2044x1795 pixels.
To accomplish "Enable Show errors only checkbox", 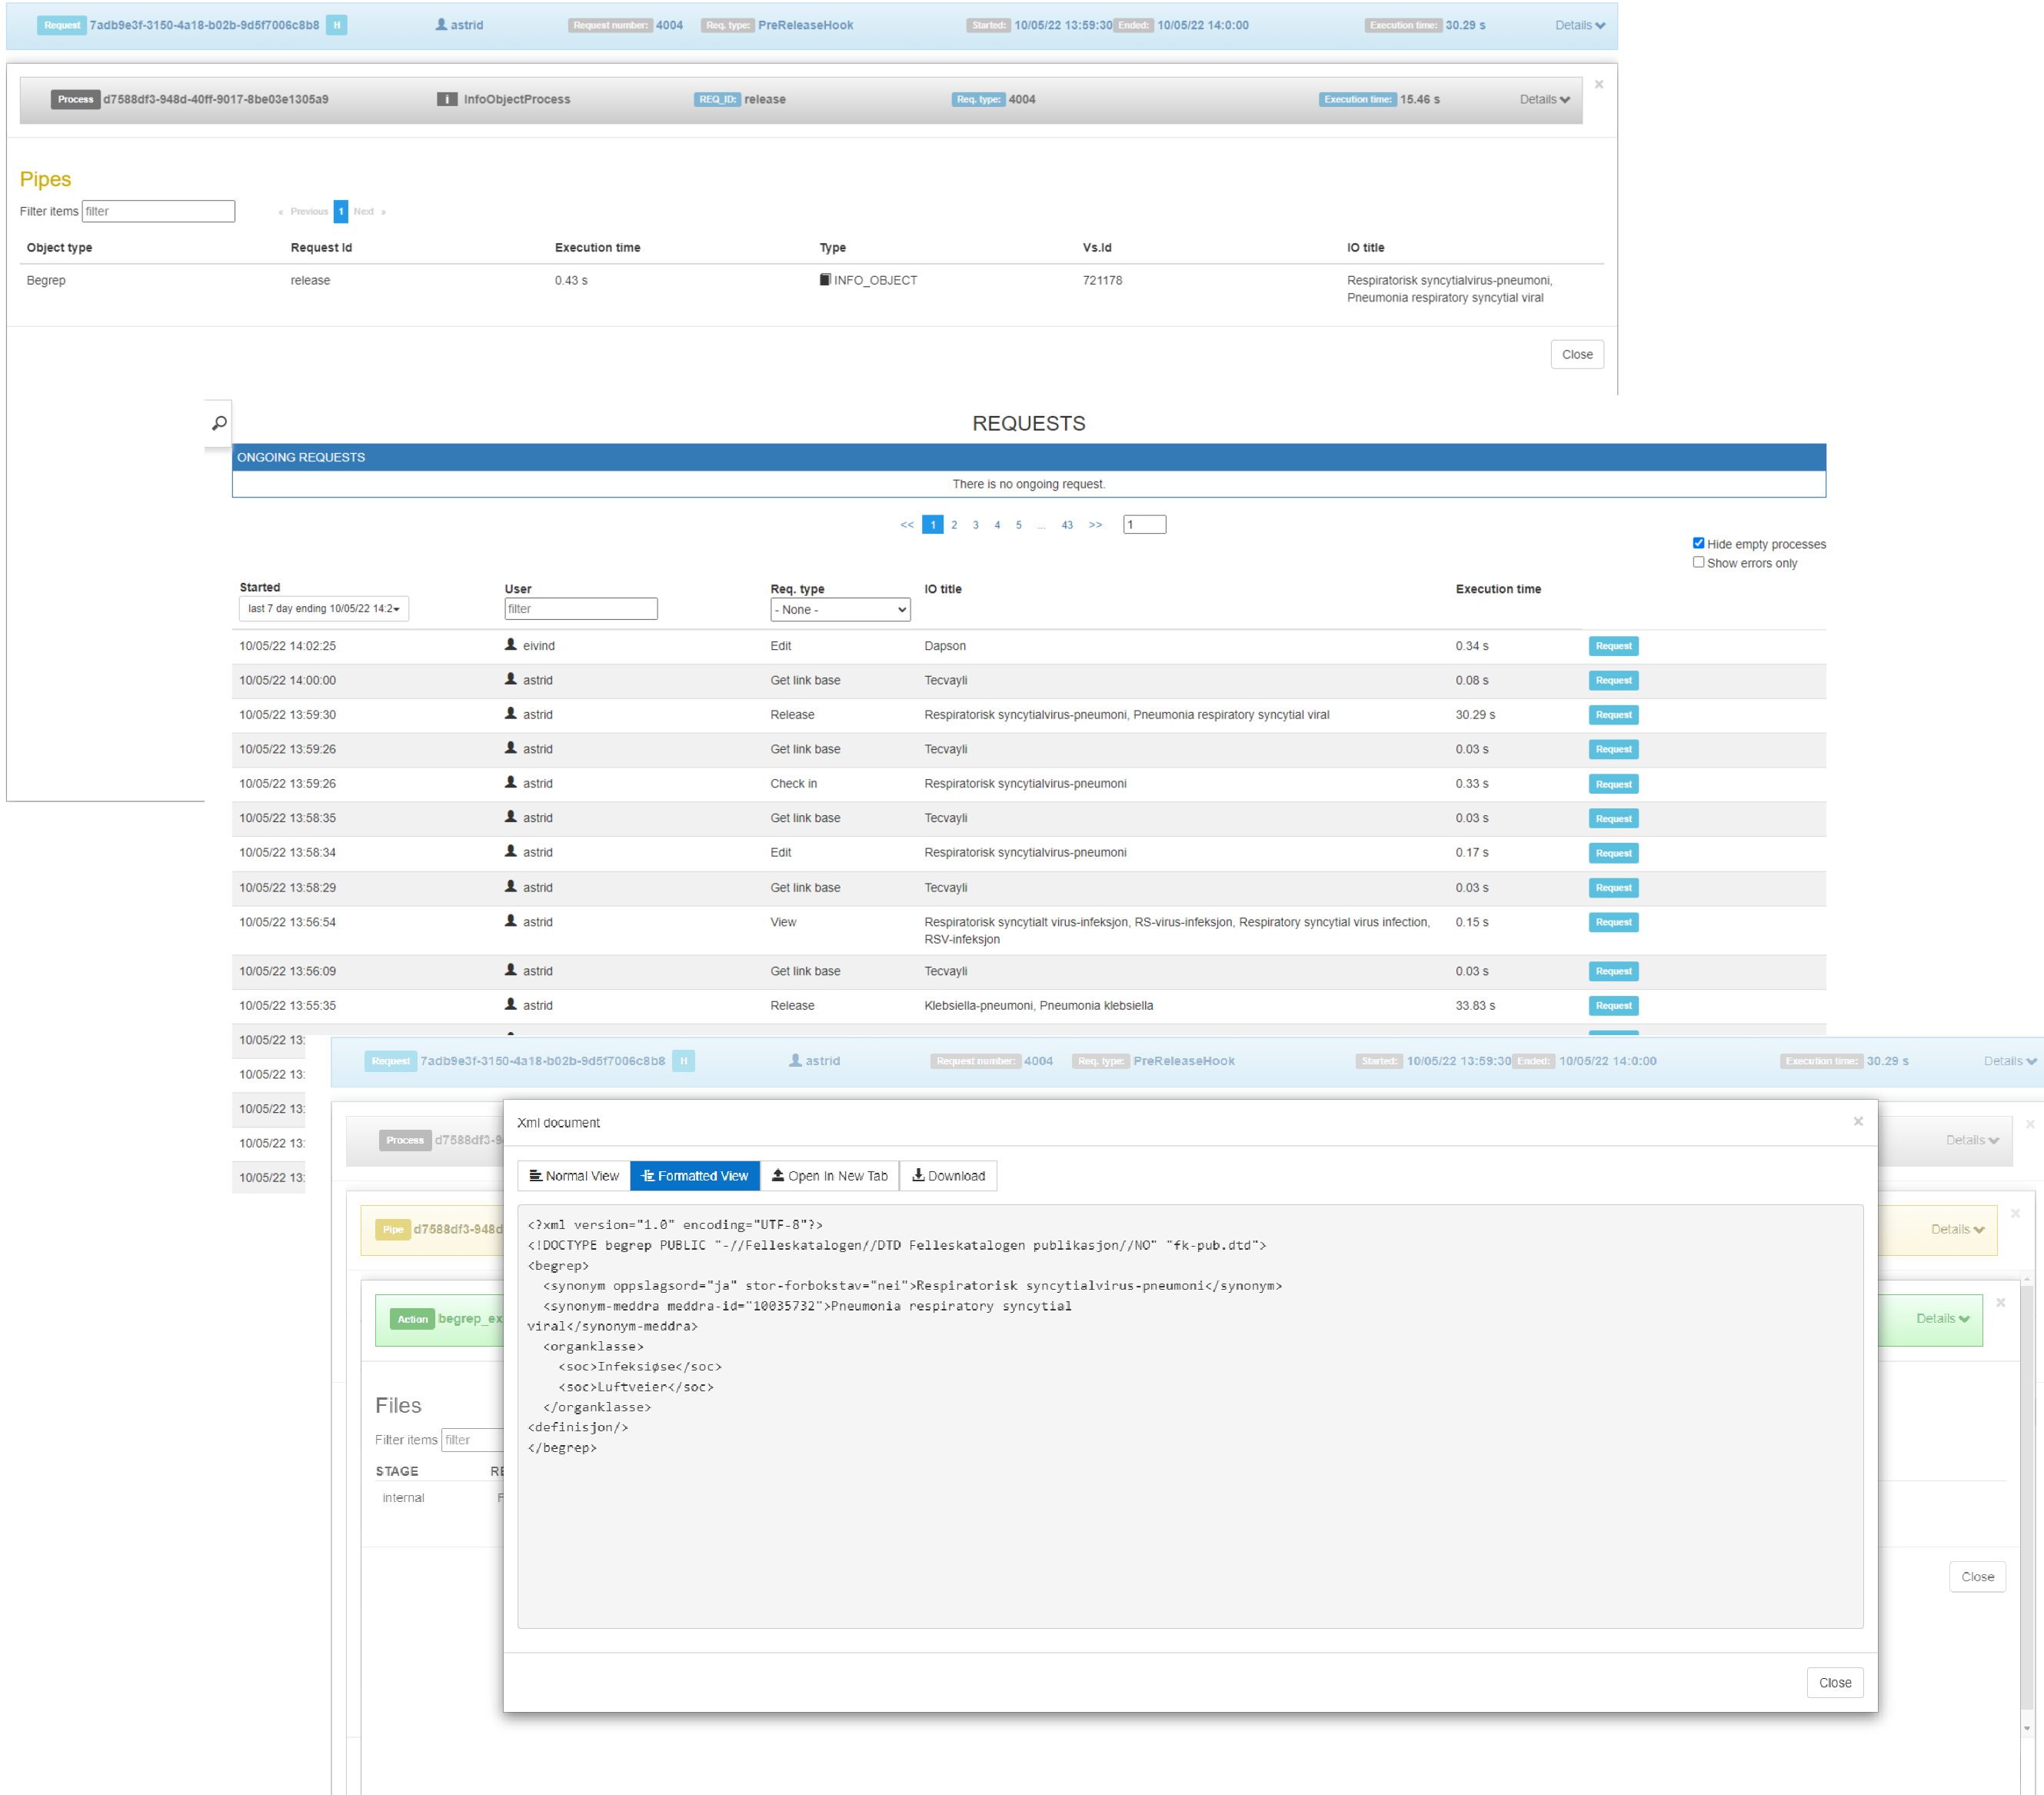I will [x=1698, y=562].
